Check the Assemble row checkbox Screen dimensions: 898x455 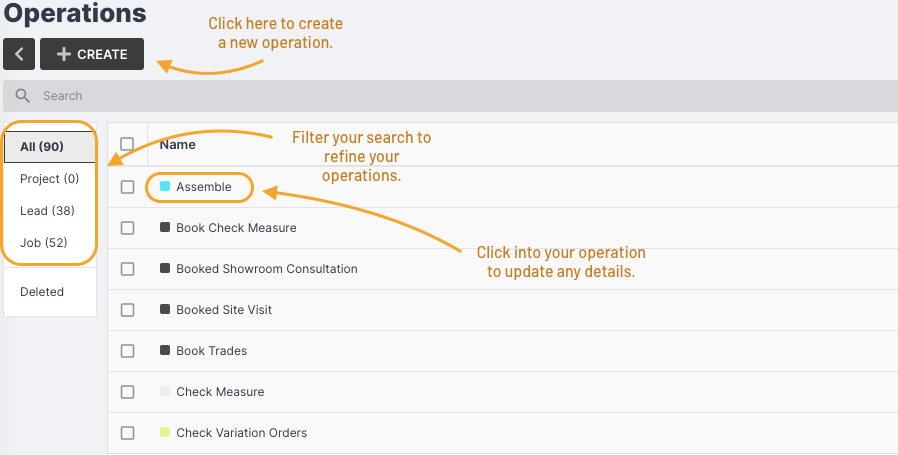tap(127, 187)
